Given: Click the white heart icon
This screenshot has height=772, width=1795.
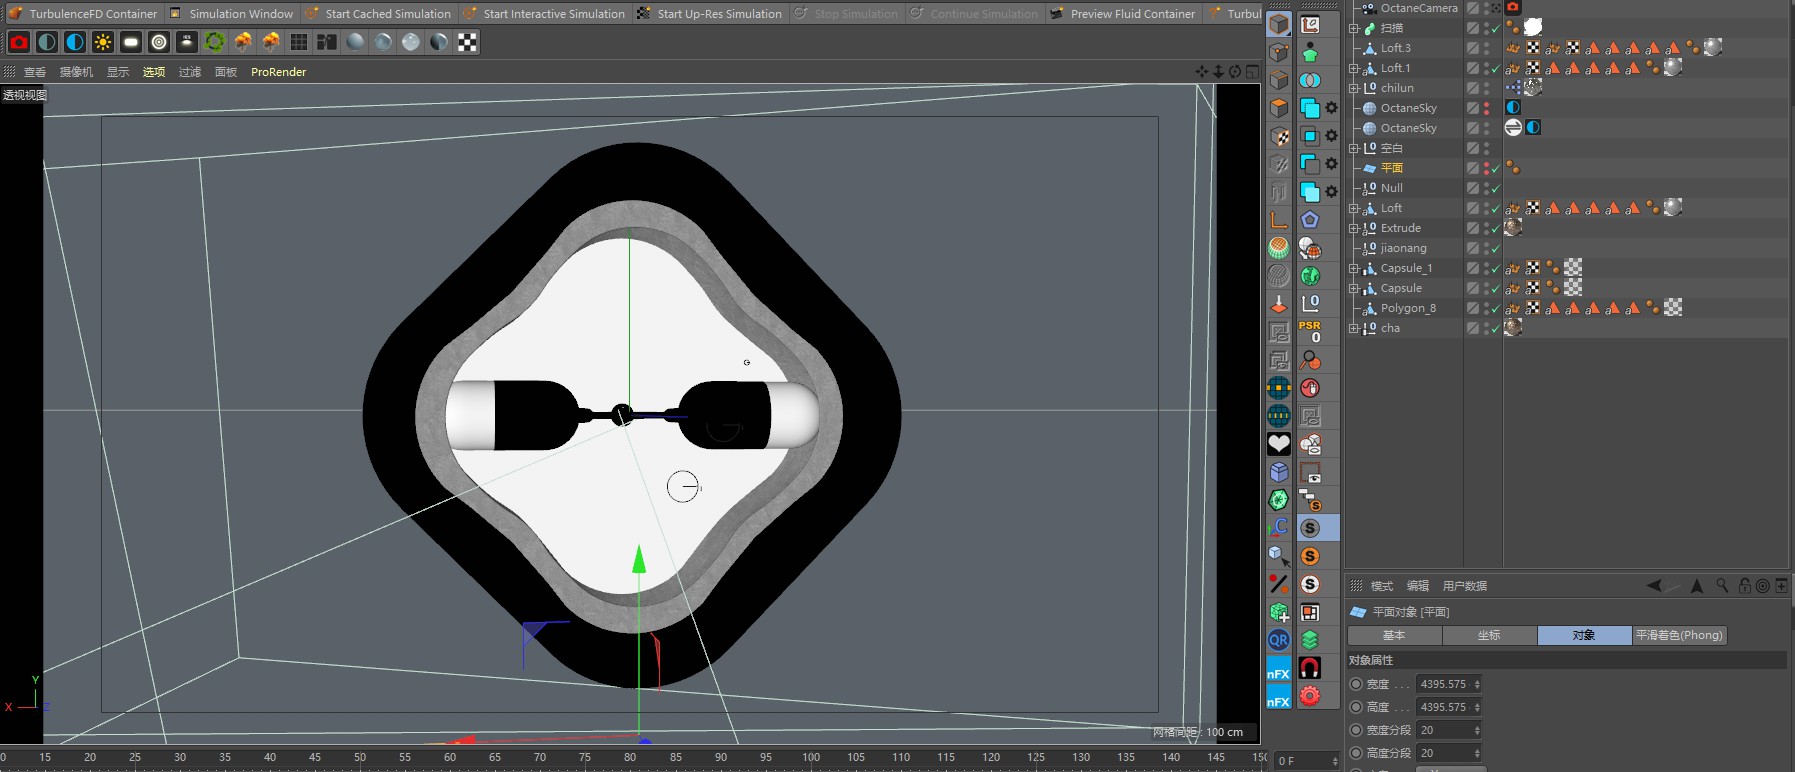Looking at the screenshot, I should (1279, 444).
